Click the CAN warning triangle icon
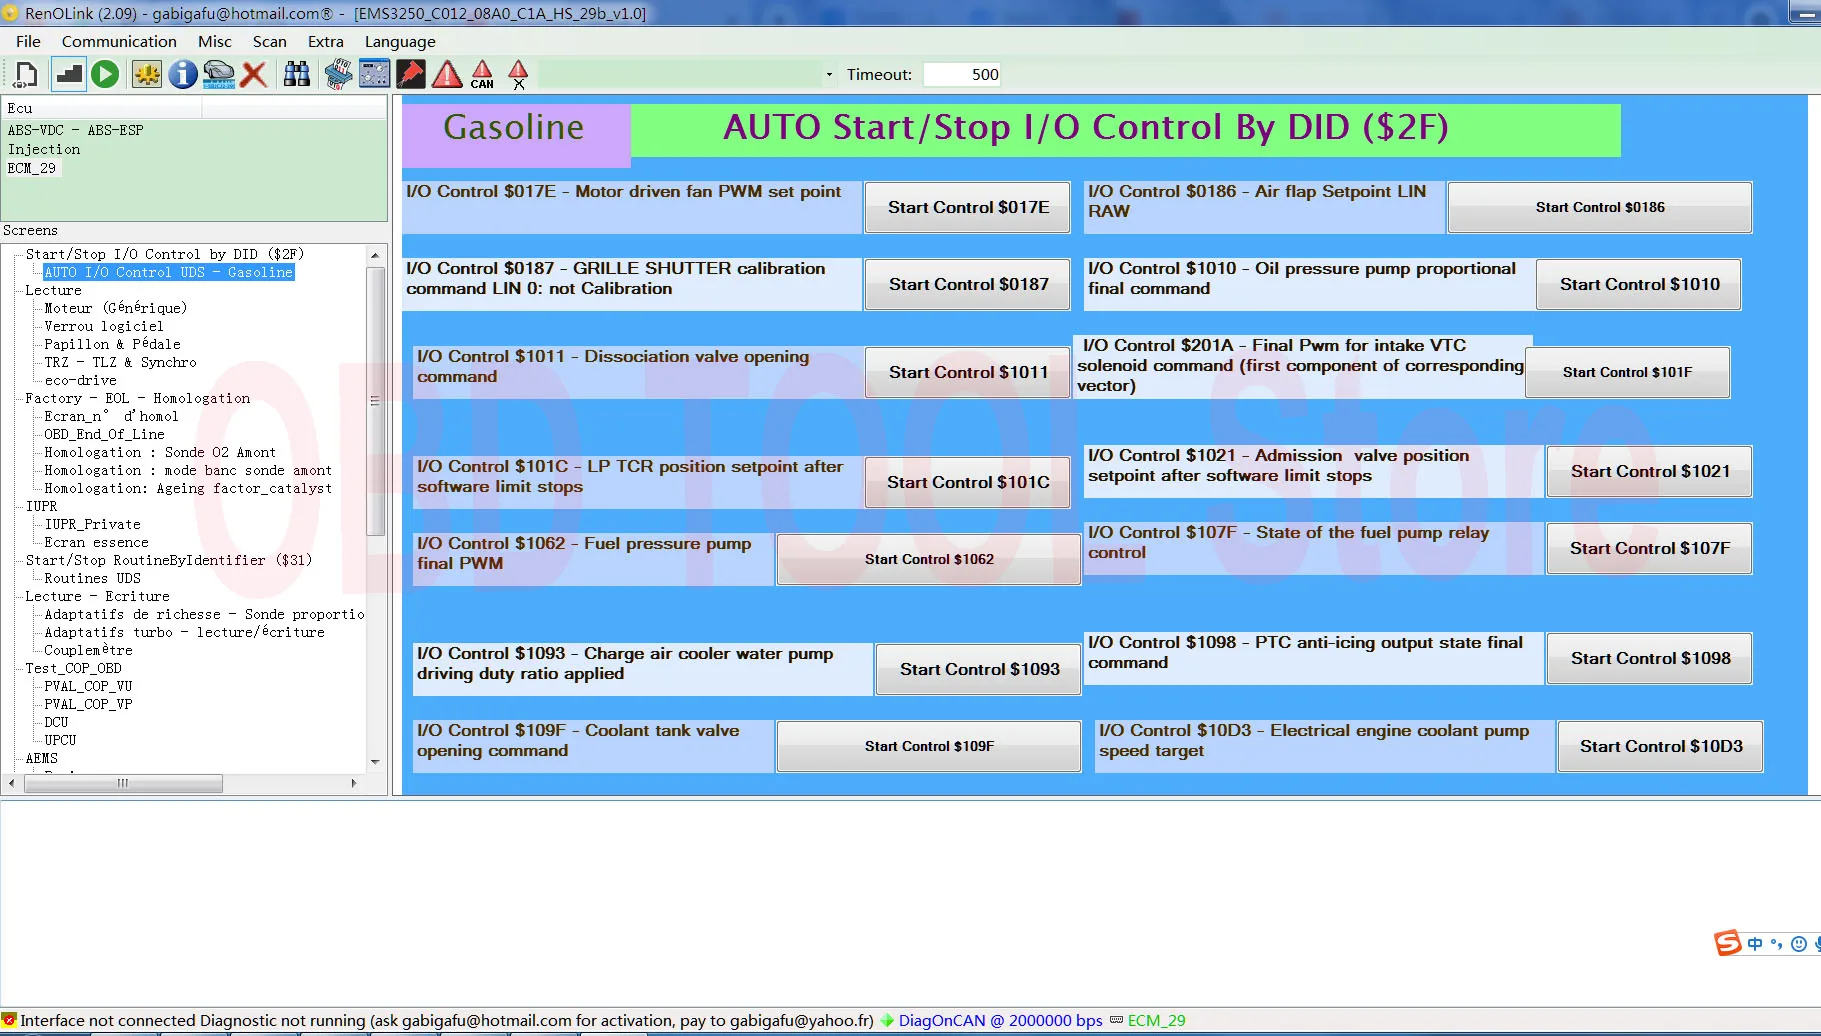 click(x=482, y=74)
